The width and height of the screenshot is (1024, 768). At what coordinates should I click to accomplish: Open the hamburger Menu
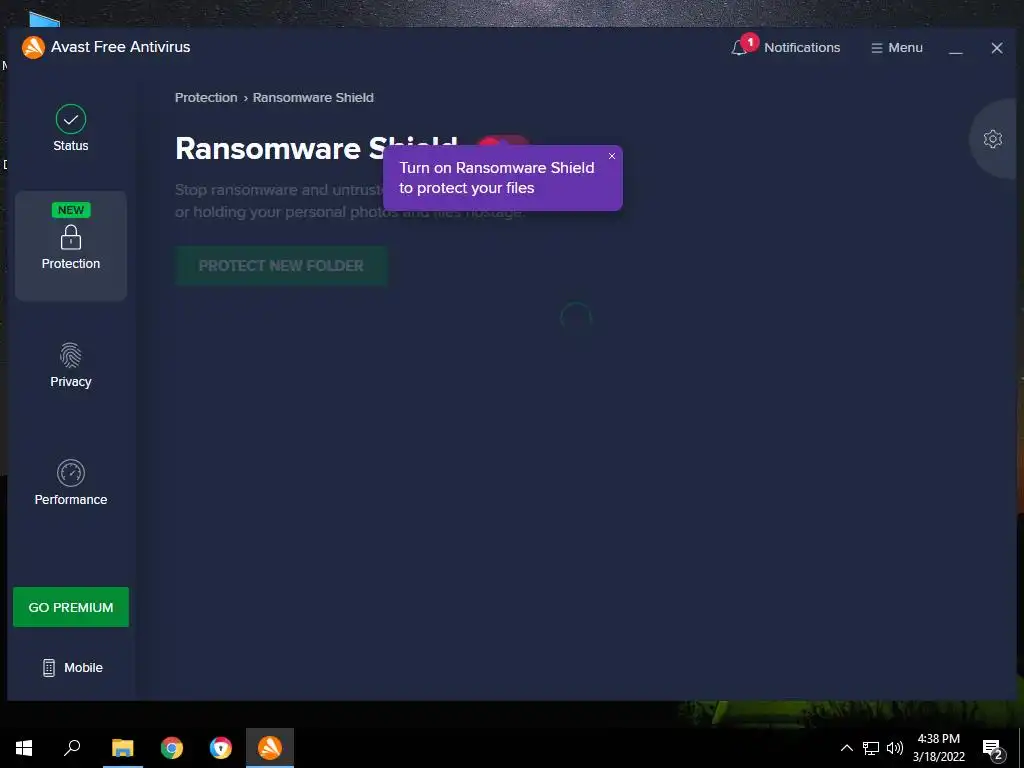point(897,48)
